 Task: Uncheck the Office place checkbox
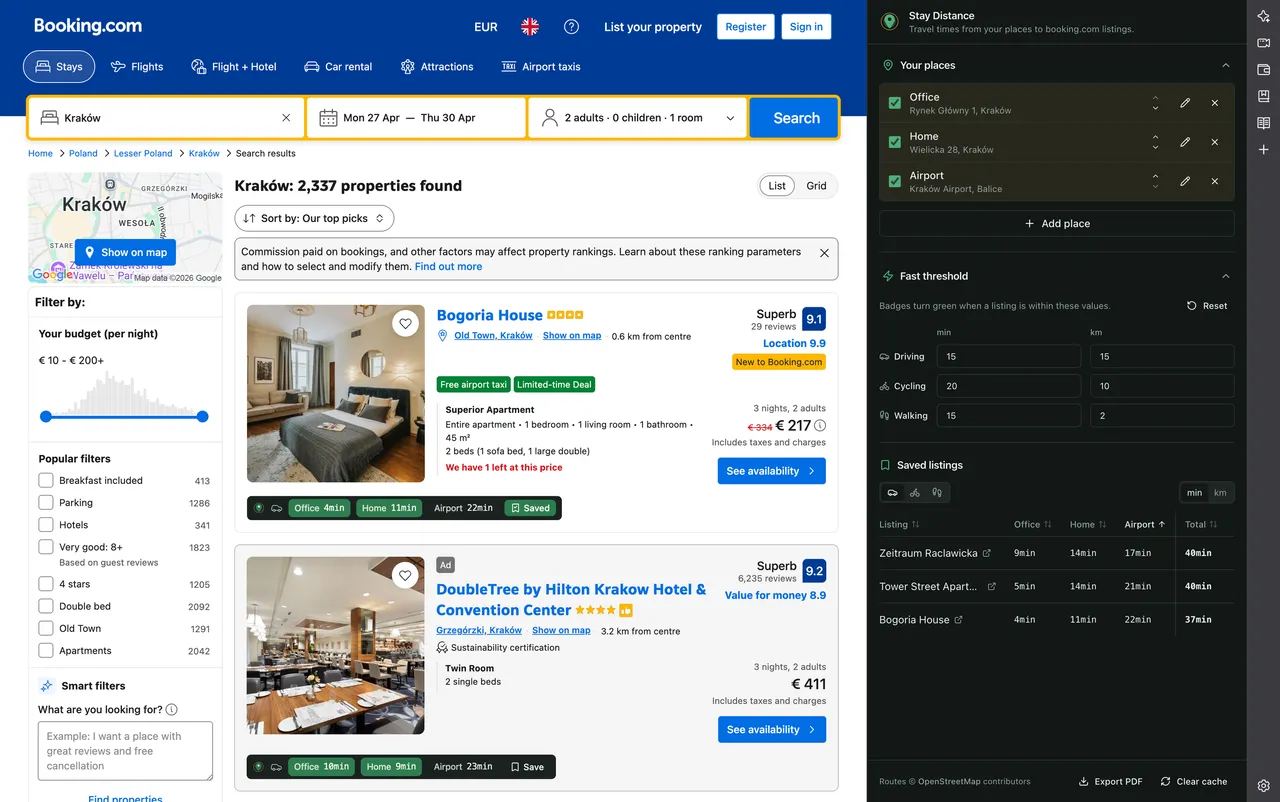click(895, 103)
